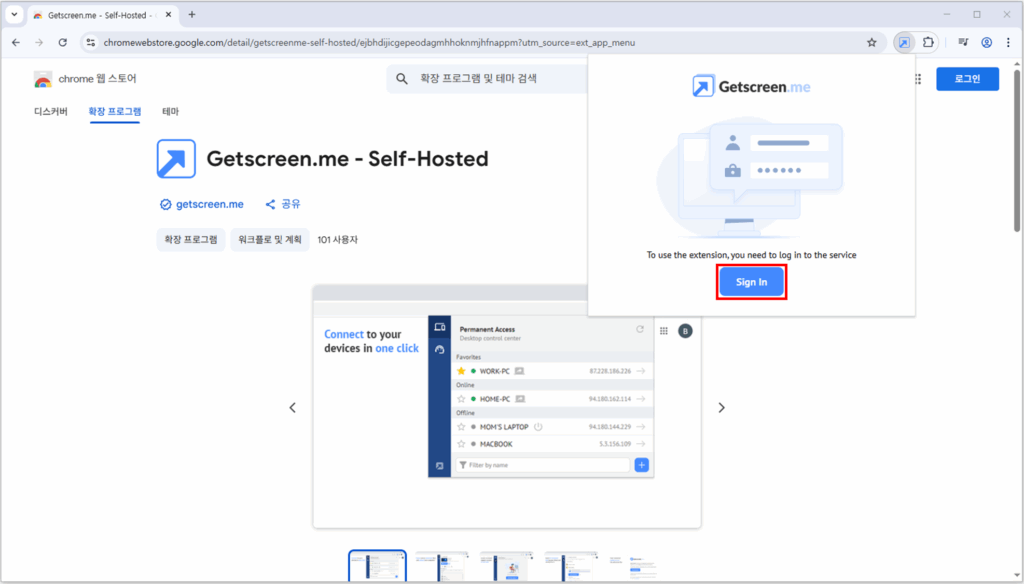1024x584 pixels.
Task: Click the Sign In button
Action: [751, 282]
